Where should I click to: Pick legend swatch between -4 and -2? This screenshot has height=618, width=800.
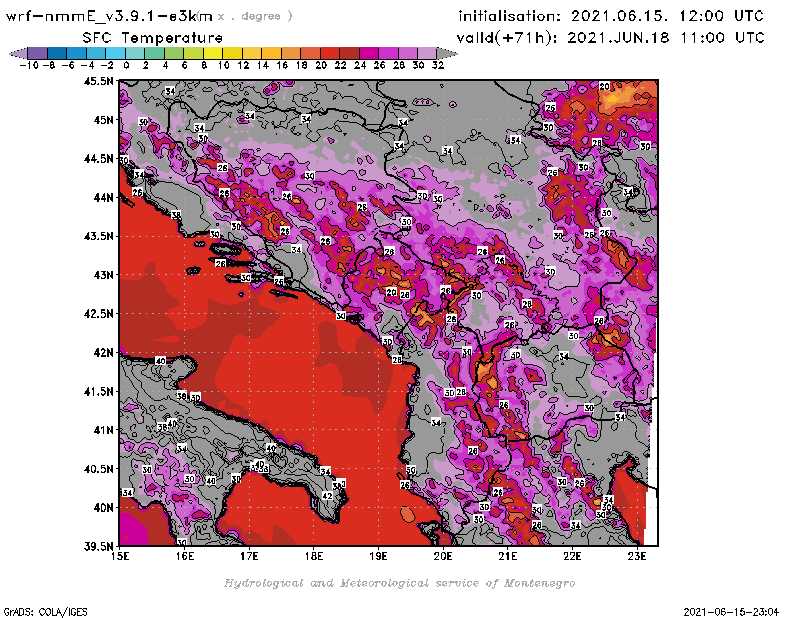[x=96, y=53]
